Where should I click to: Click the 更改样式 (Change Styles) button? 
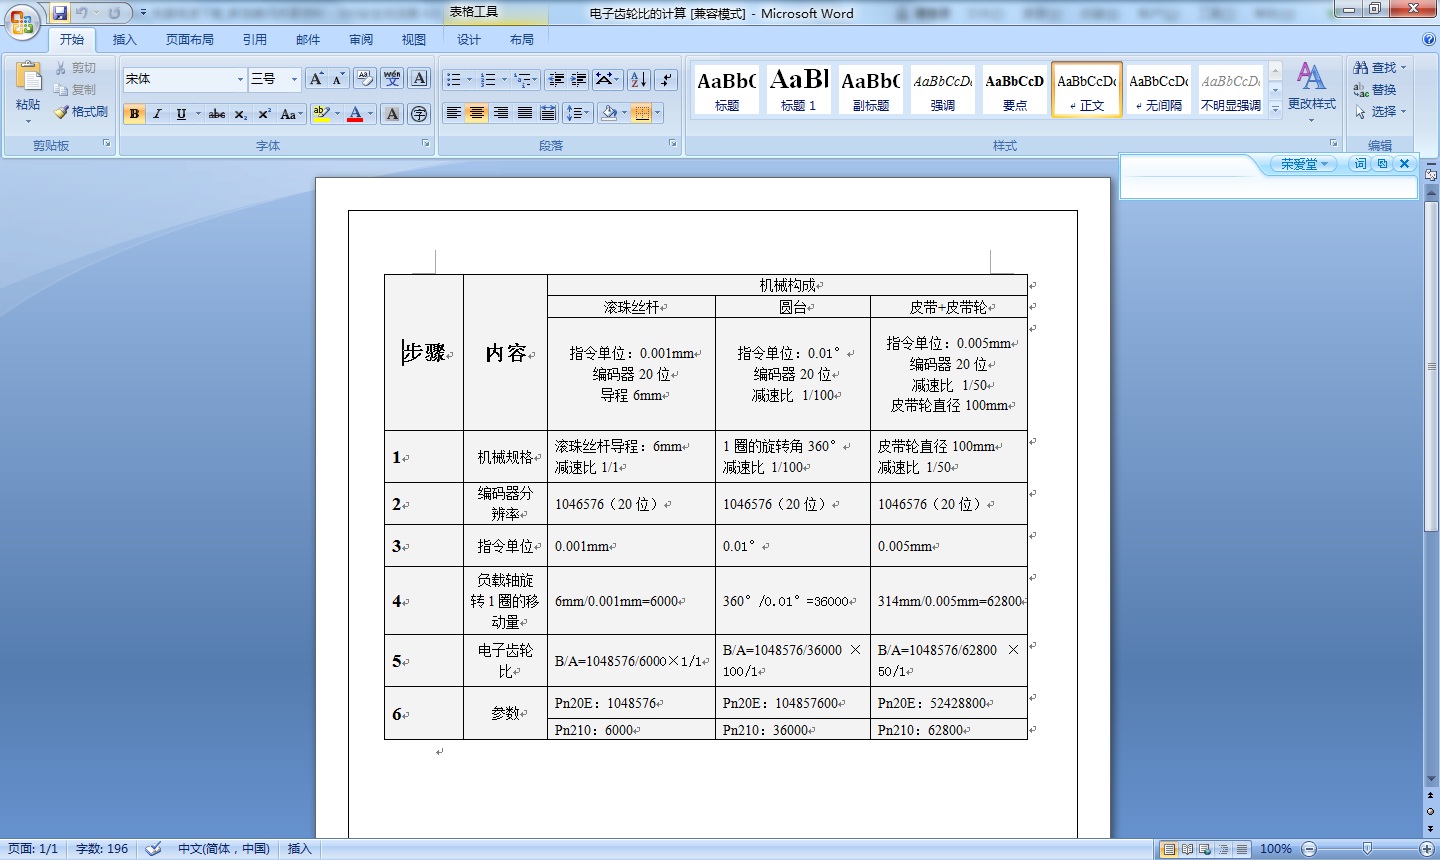[1311, 88]
